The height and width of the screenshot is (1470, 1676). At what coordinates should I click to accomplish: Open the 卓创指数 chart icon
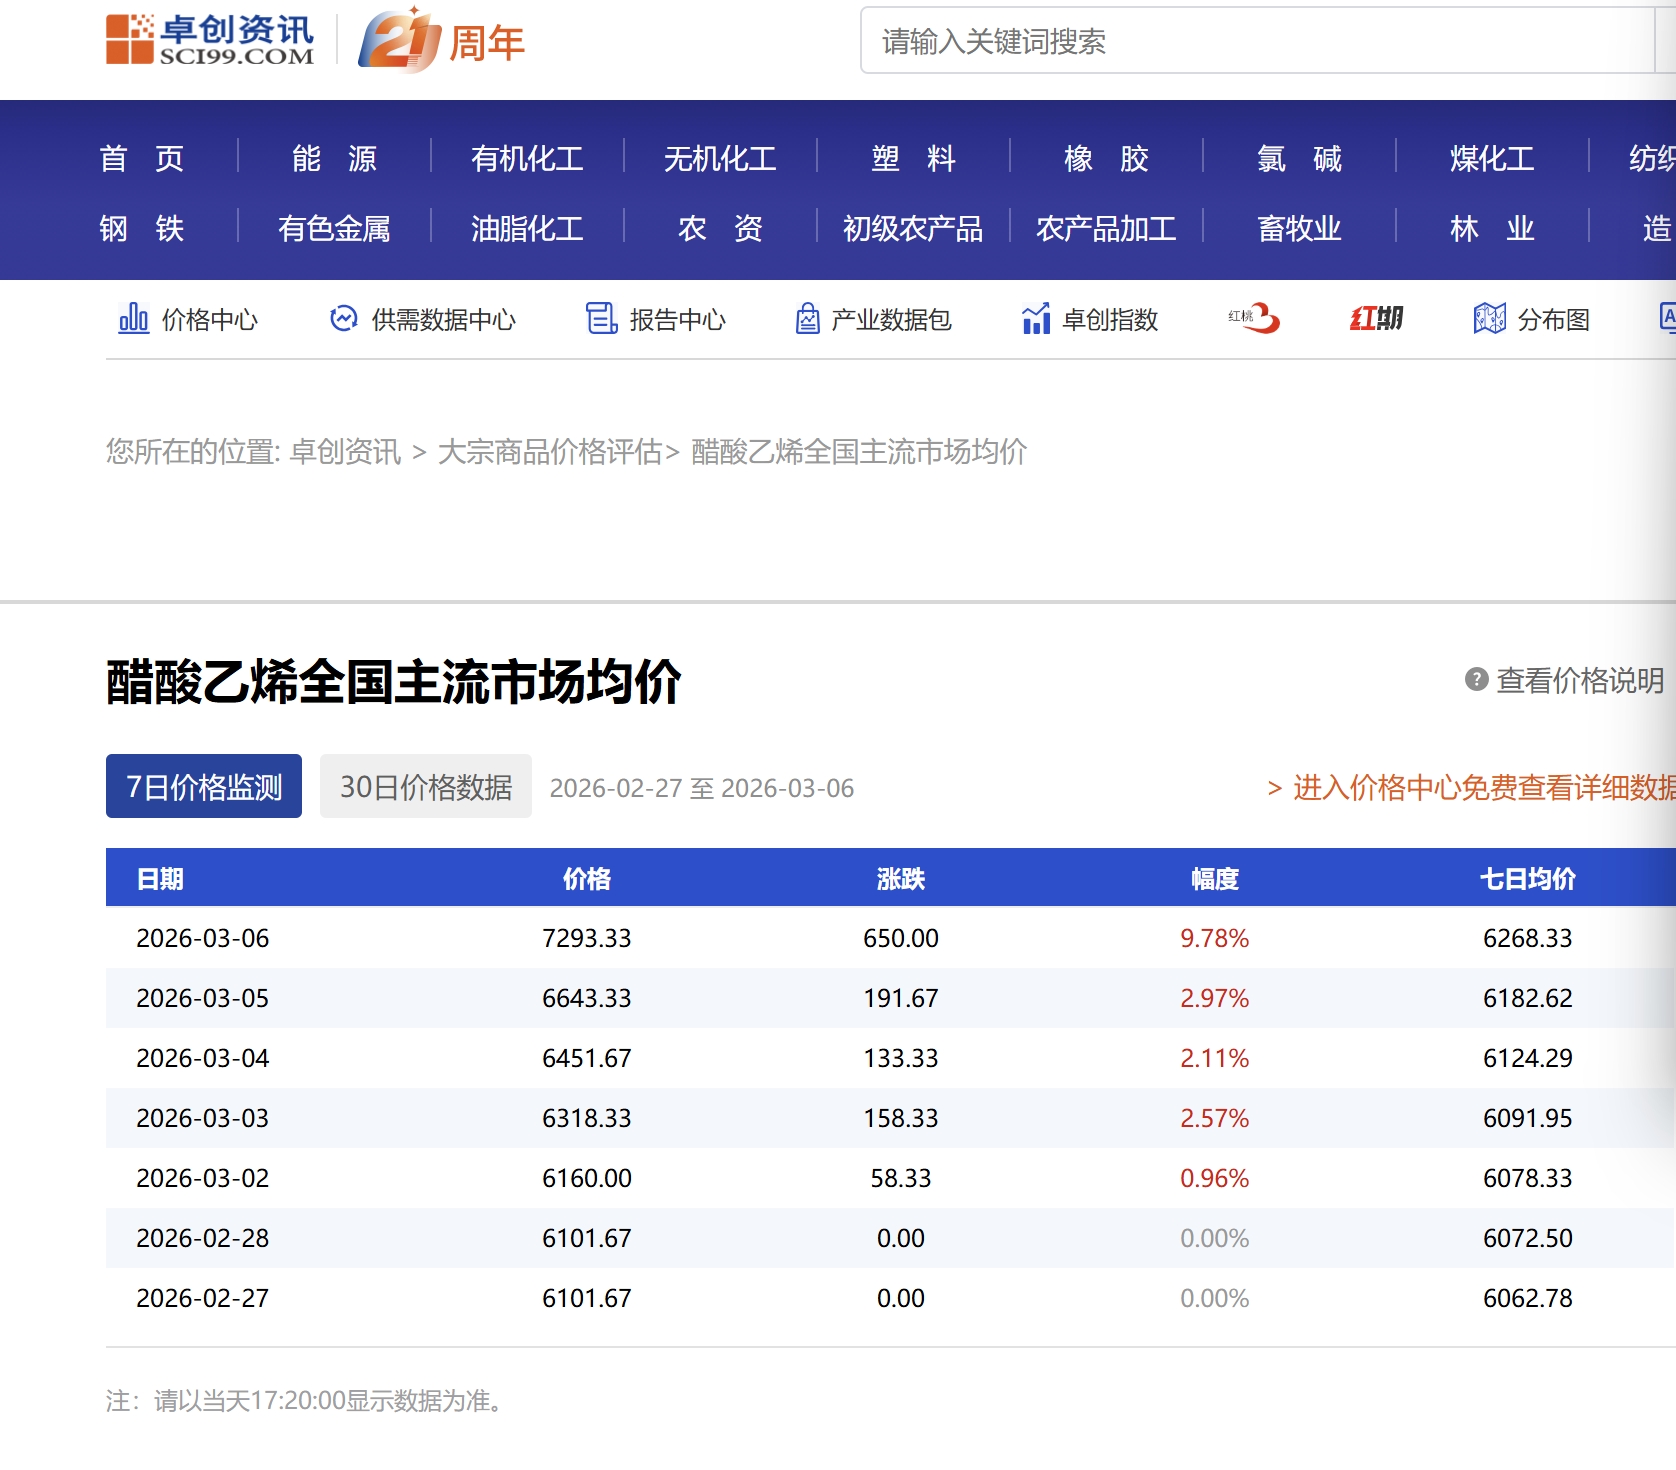[x=1036, y=319]
